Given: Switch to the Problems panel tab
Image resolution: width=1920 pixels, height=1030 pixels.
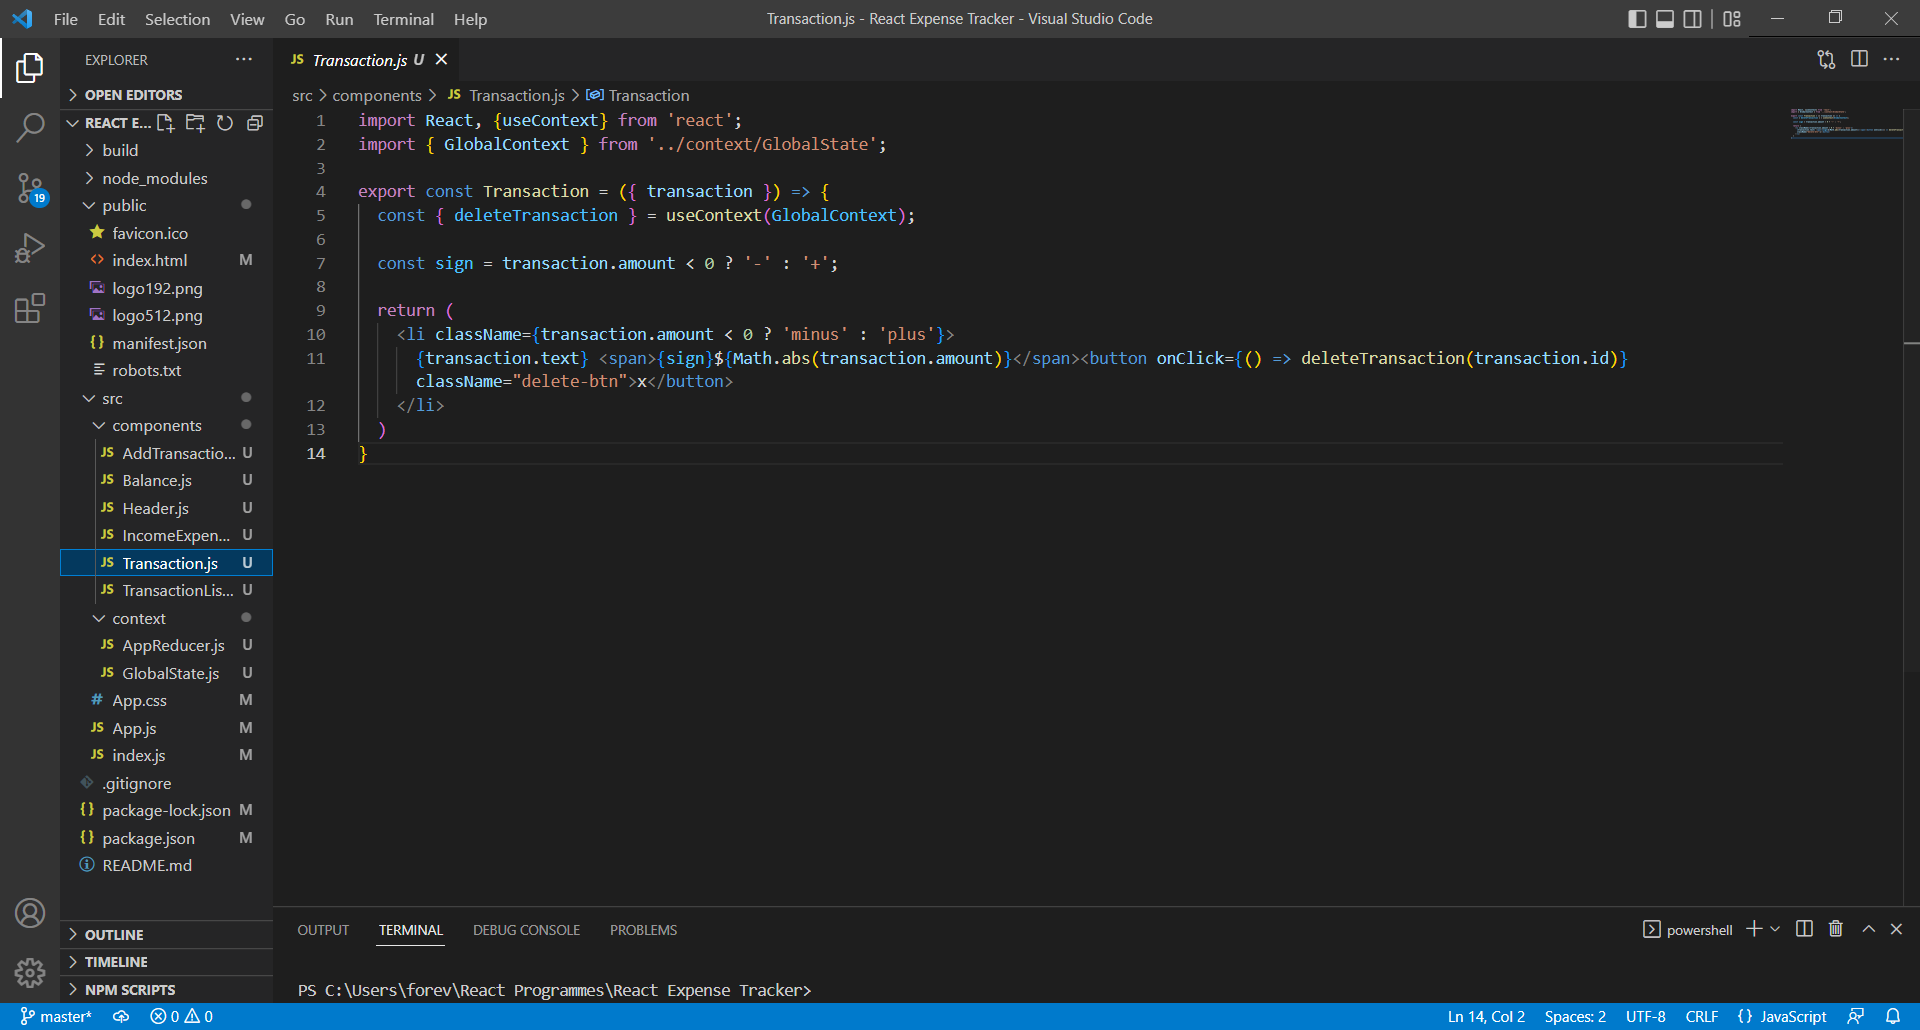Looking at the screenshot, I should (x=643, y=930).
